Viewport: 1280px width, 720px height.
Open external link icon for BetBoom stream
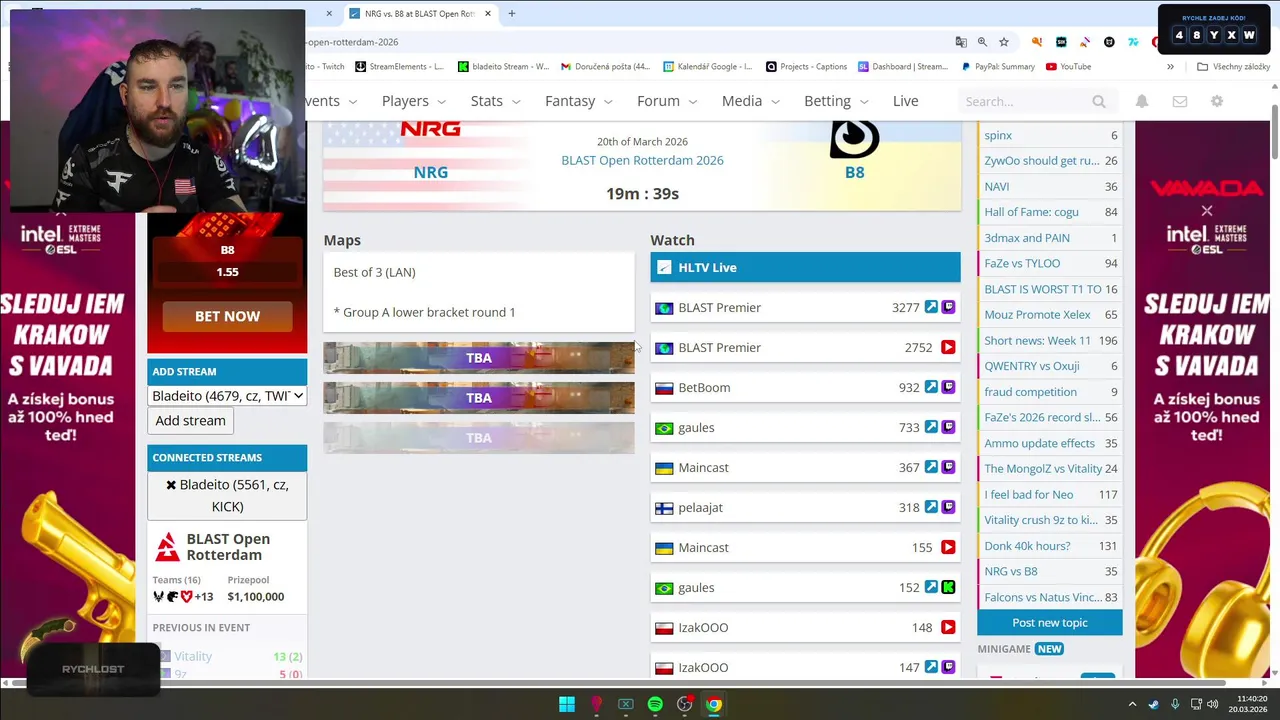click(931, 387)
